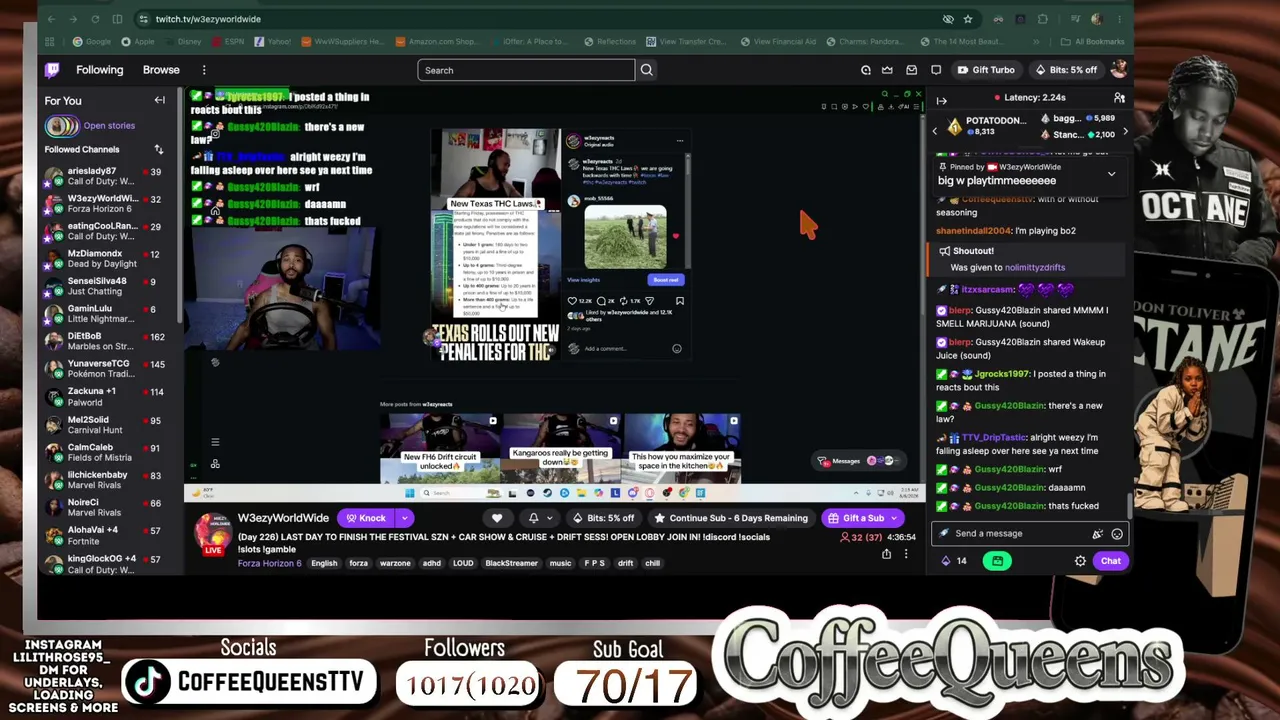
Task: Select the BlackStreamer stream tag
Action: 511,563
